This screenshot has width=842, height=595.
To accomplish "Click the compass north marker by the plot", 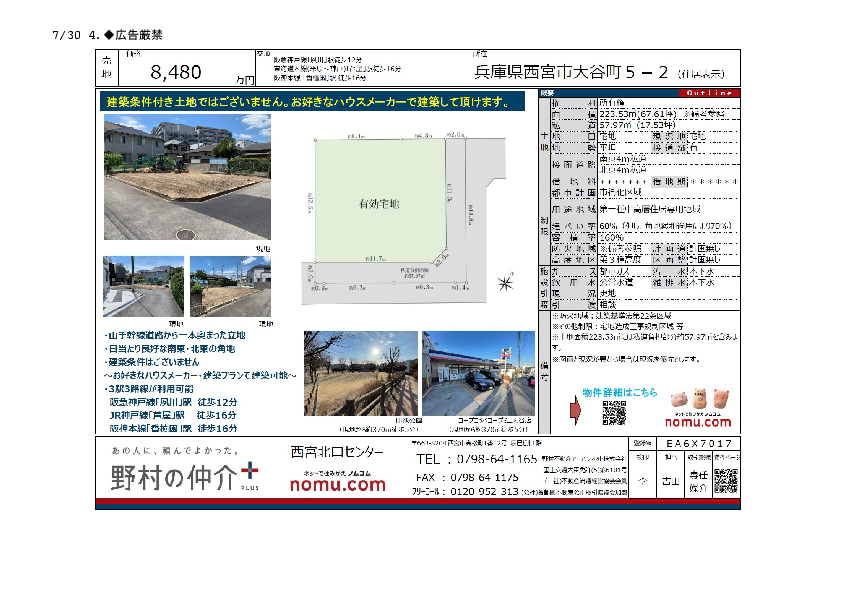I will coord(504,283).
